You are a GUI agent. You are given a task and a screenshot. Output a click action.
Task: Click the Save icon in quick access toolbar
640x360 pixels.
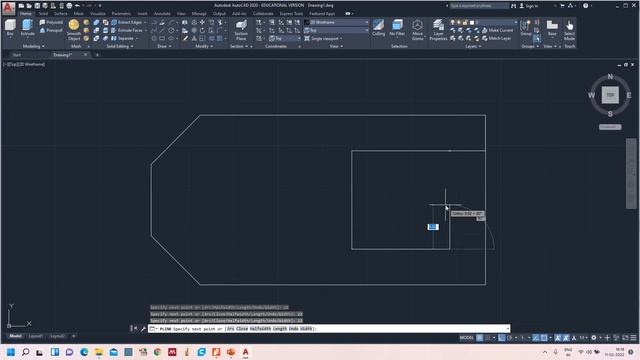click(37, 6)
